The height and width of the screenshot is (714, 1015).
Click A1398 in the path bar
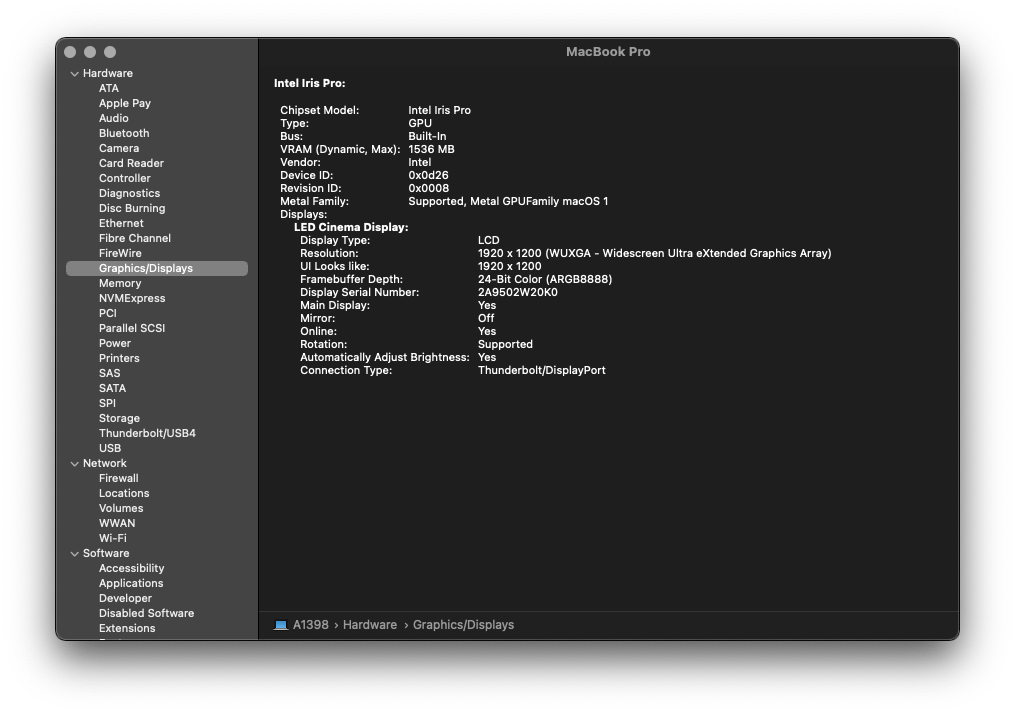[x=311, y=625]
